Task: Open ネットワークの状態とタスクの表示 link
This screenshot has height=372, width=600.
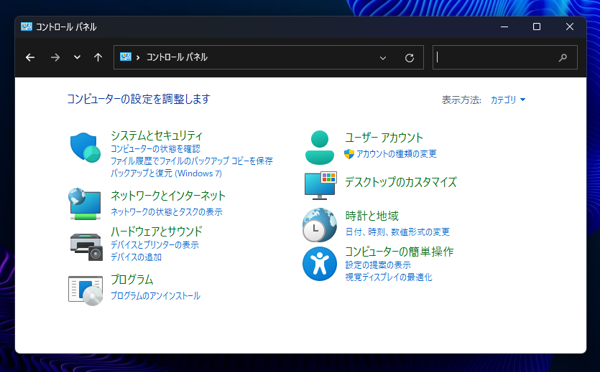Action: (x=166, y=212)
